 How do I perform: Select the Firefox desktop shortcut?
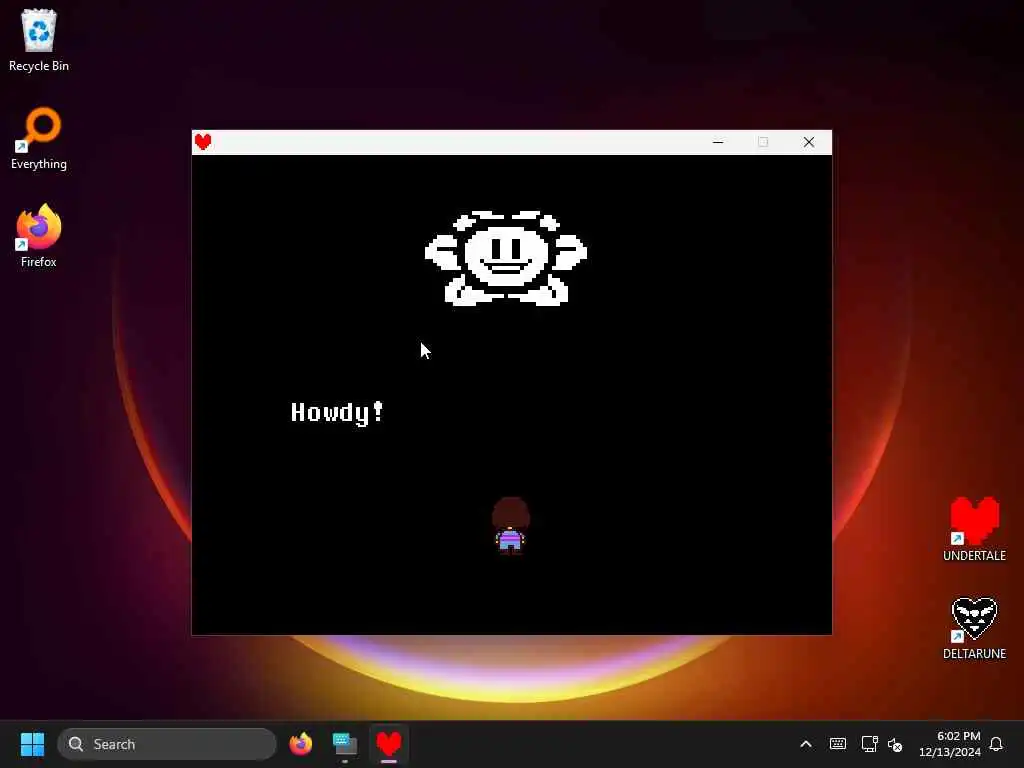click(x=39, y=236)
